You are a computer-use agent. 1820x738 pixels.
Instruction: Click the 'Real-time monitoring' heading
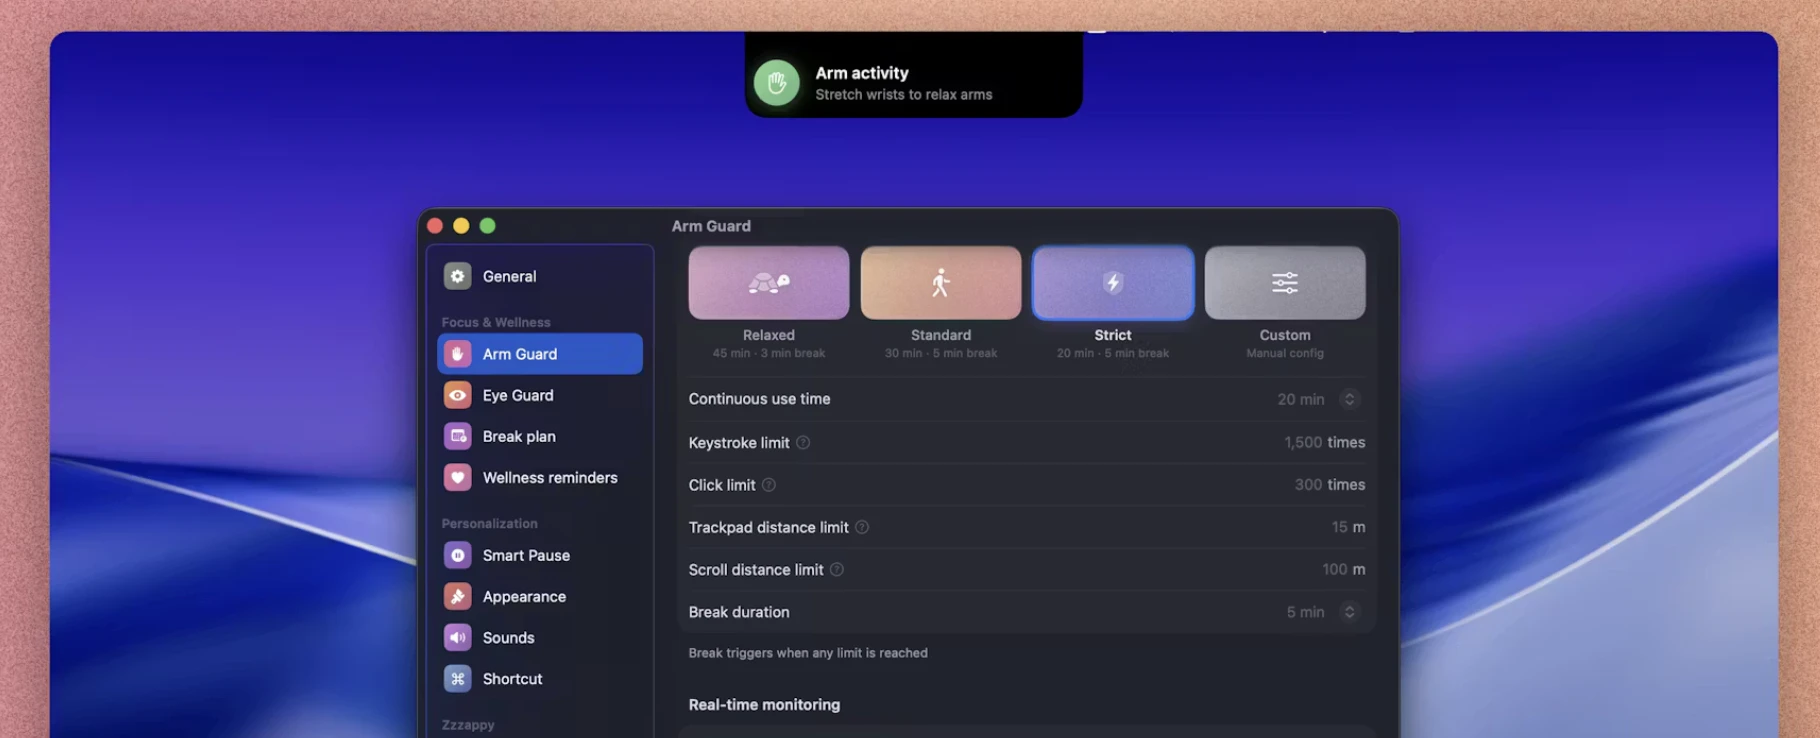click(x=764, y=705)
